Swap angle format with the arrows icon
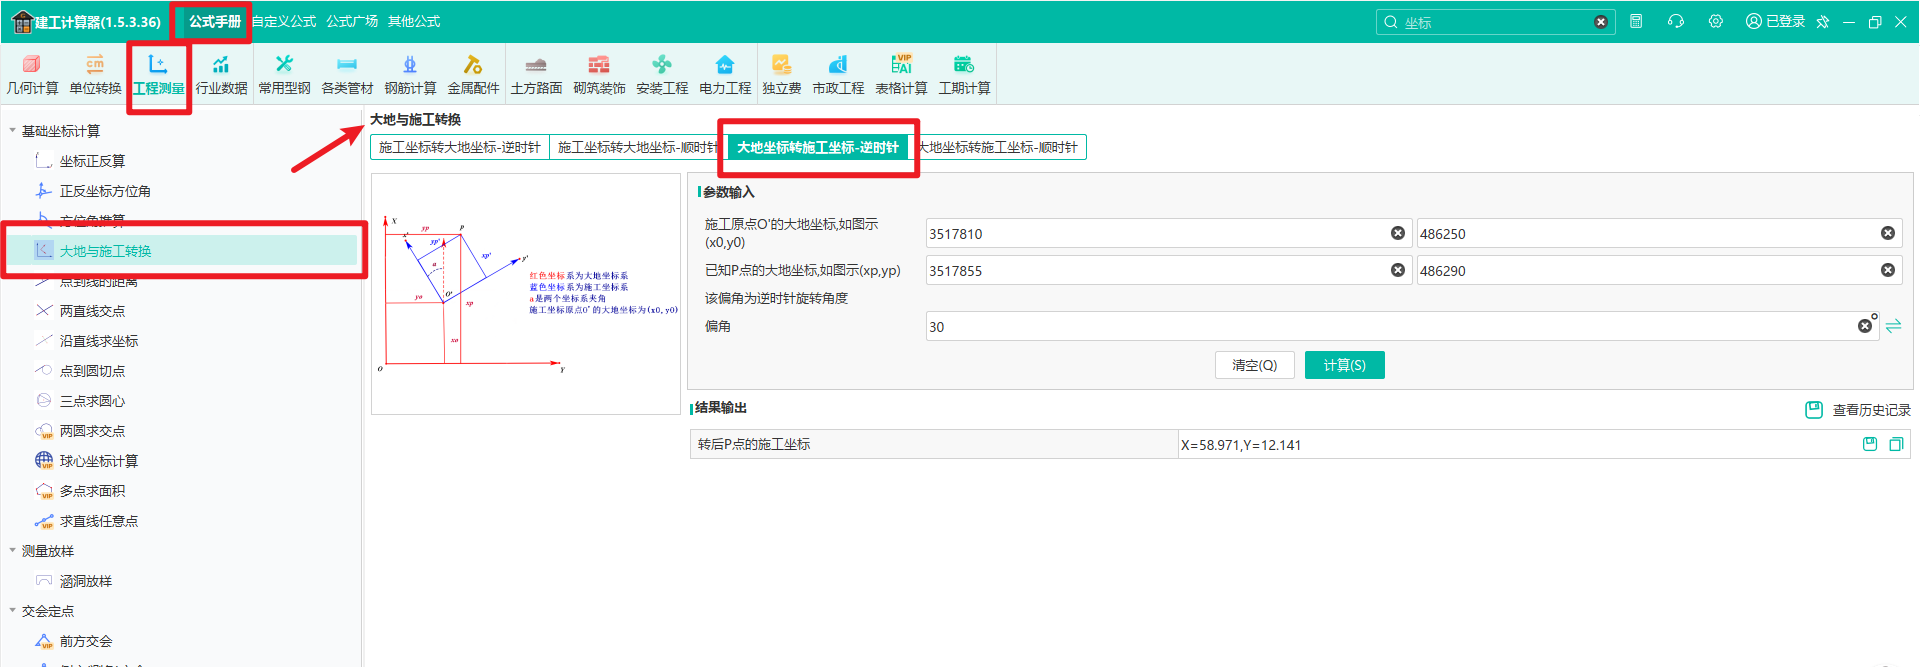The height and width of the screenshot is (667, 1920). coord(1893,326)
